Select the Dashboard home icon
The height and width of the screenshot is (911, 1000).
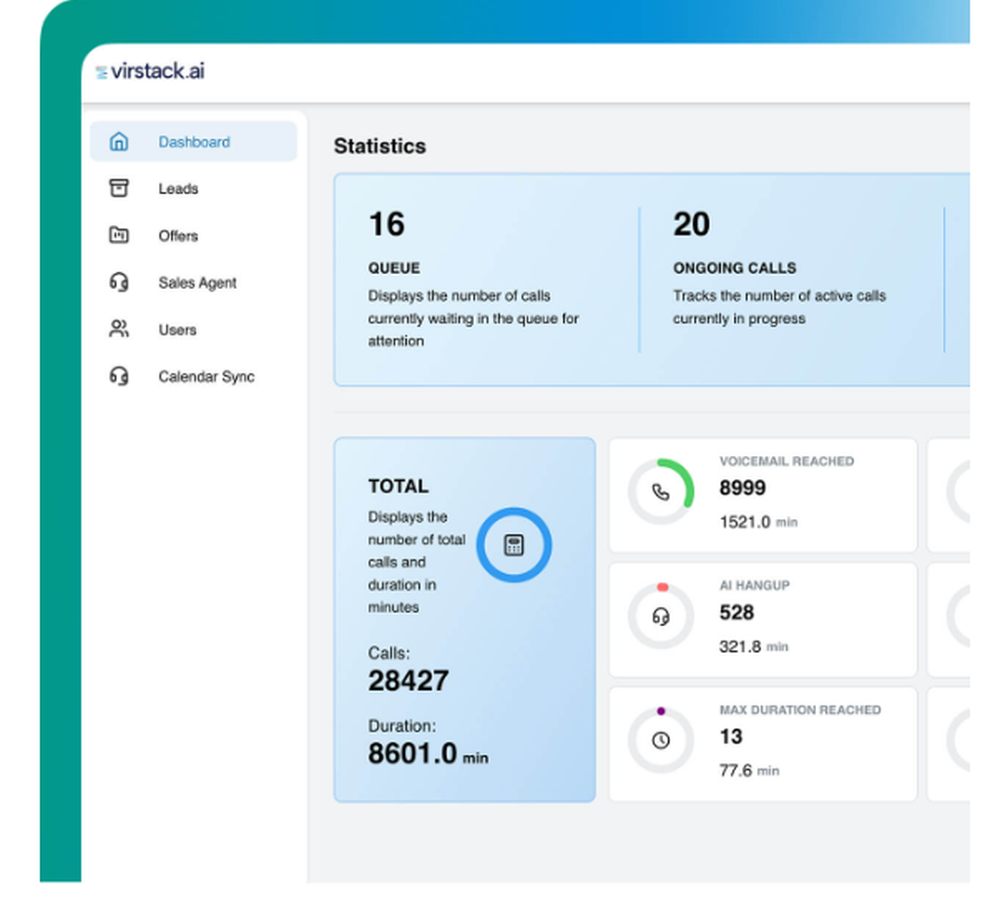pyautogui.click(x=119, y=141)
